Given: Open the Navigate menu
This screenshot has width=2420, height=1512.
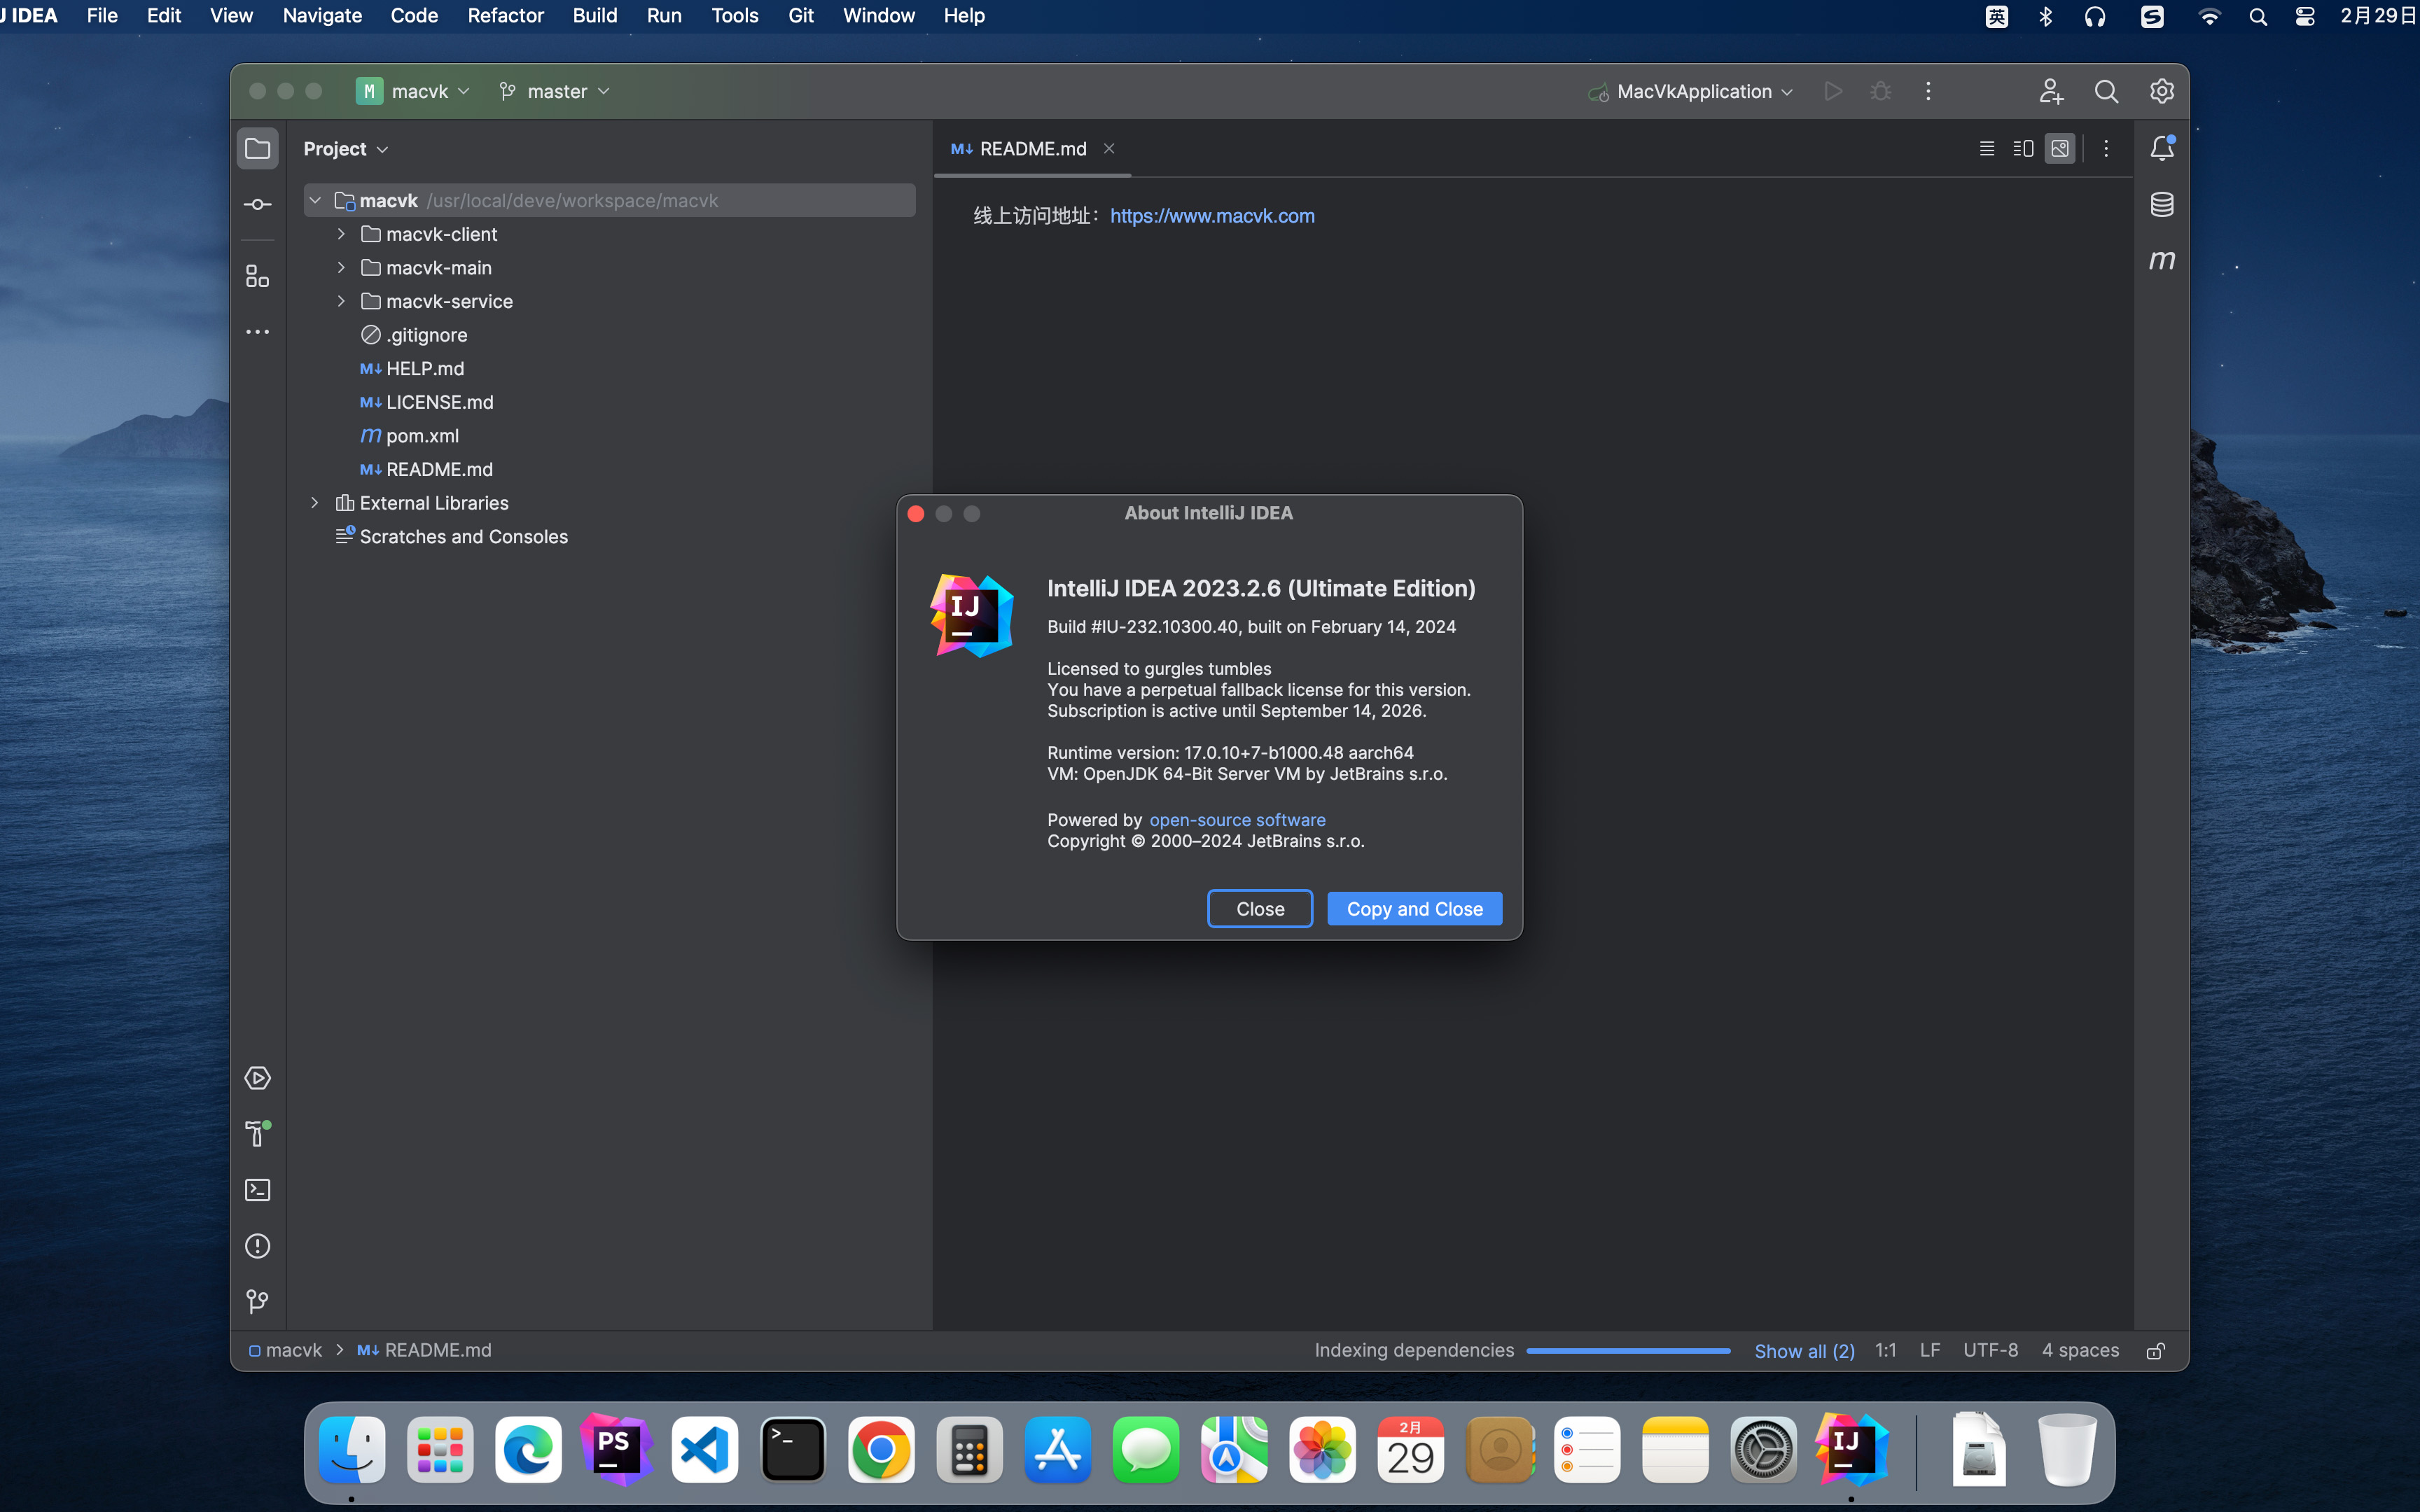Looking at the screenshot, I should pyautogui.click(x=322, y=16).
